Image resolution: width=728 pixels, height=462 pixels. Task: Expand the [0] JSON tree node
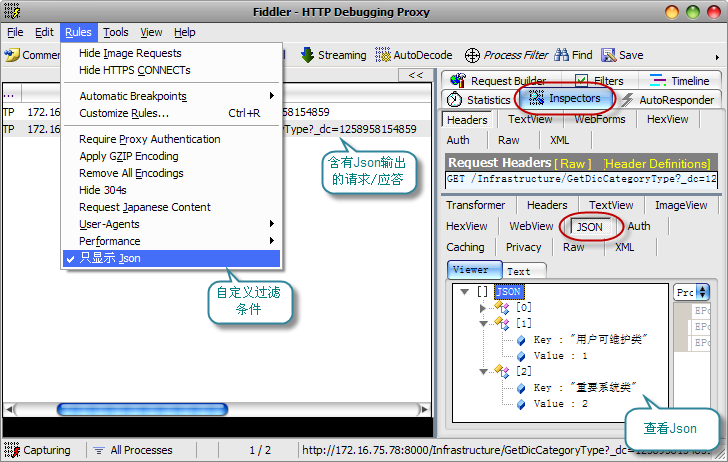483,308
